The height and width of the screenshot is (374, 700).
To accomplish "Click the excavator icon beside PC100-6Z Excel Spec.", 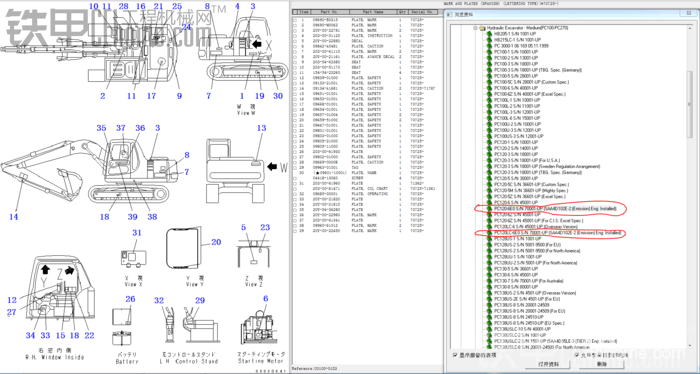I will click(489, 94).
